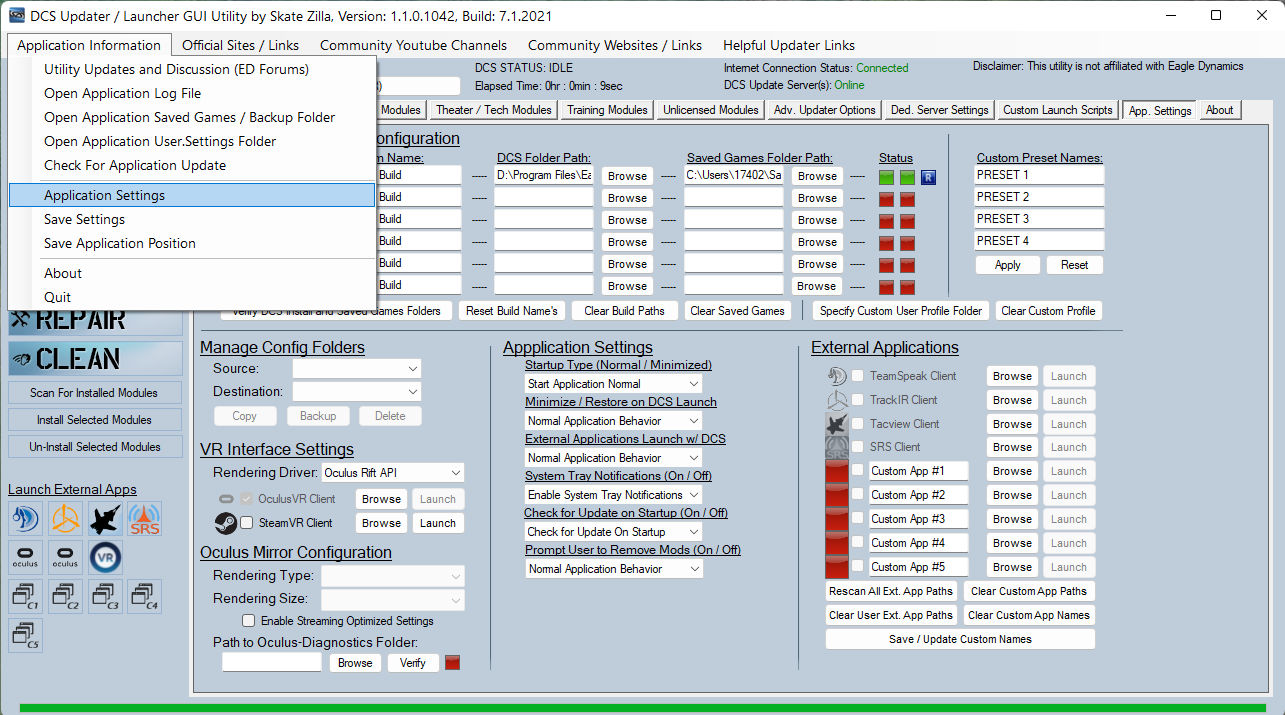Click red indicator next to Verify button
This screenshot has width=1285, height=715.
tap(452, 662)
